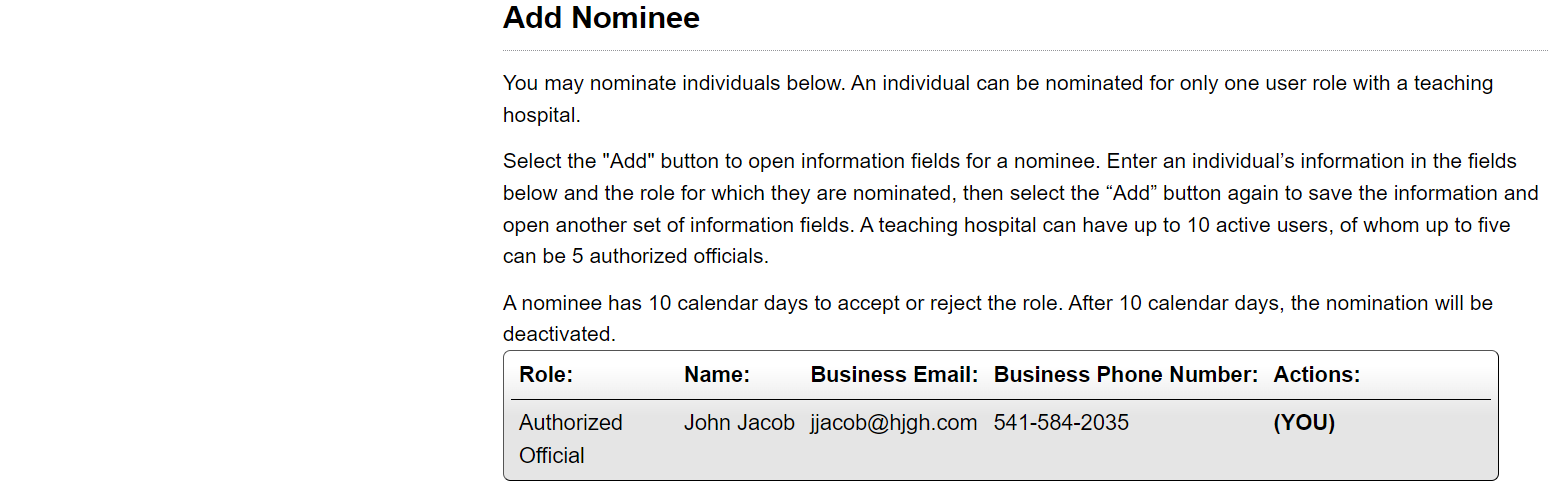The image size is (1566, 501).
Task: Click the word "deactivated." above the table
Action: [559, 335]
